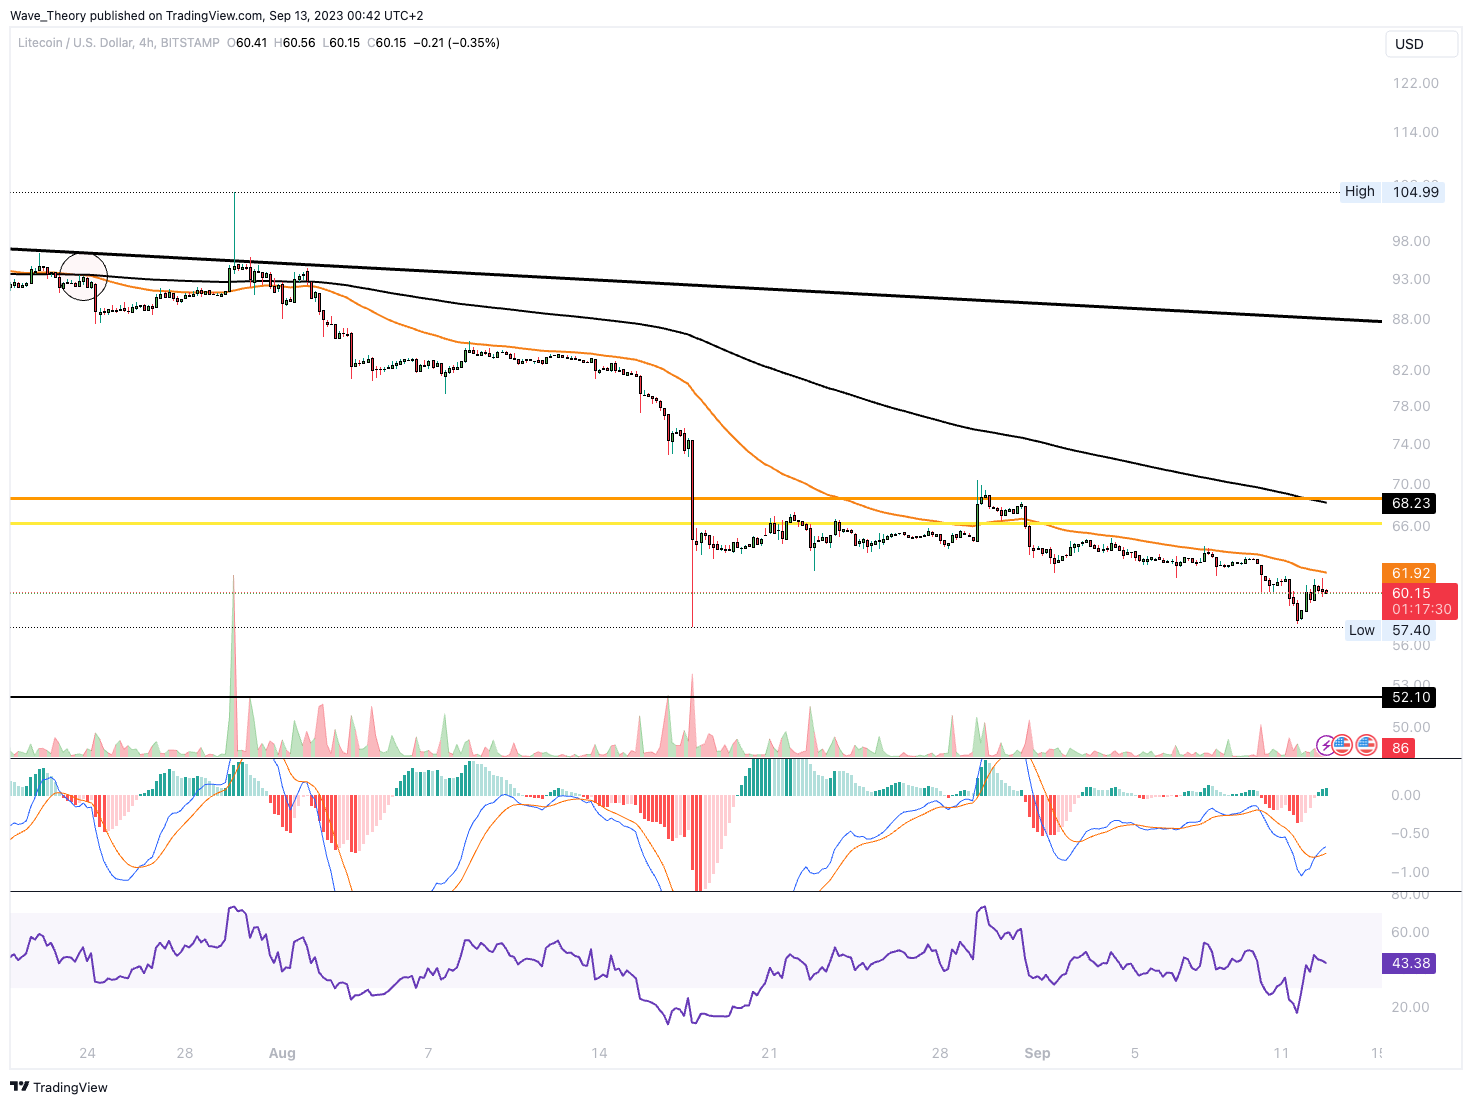Select the black descending trendline
The image size is (1472, 1104).
[x=695, y=285]
